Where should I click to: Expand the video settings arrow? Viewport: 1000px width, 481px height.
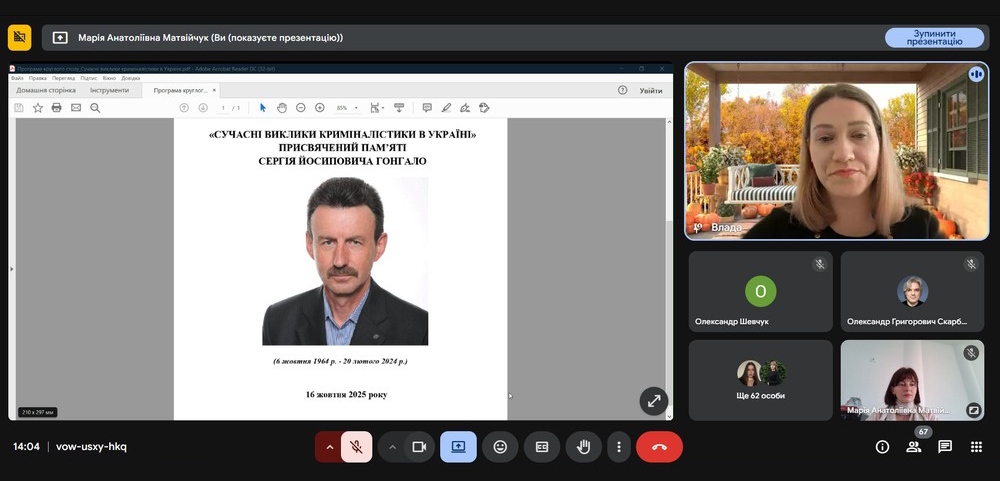[x=392, y=447]
